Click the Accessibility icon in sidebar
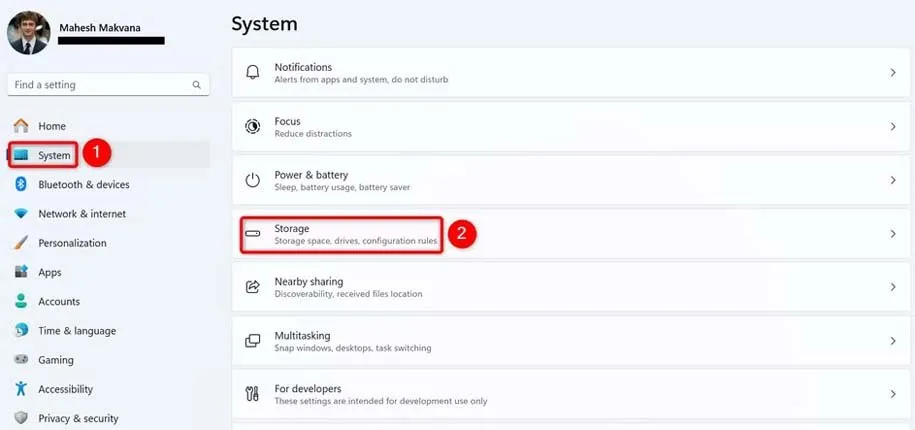Image resolution: width=915 pixels, height=430 pixels. click(21, 389)
